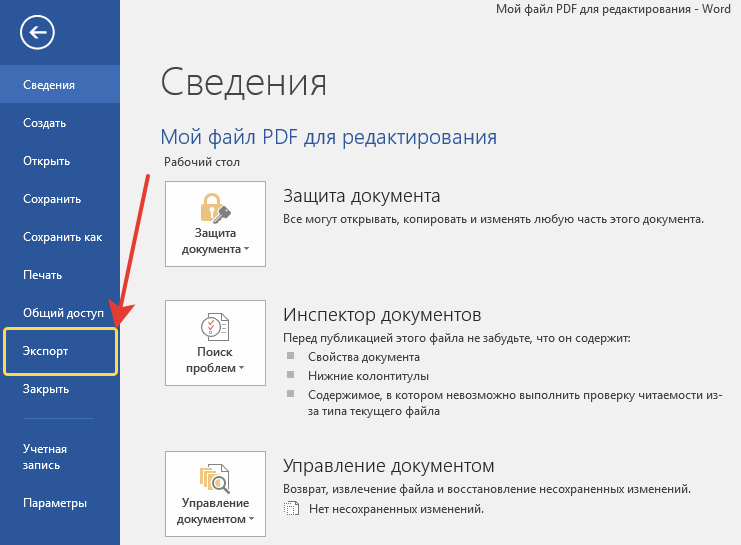Open Печать in the sidebar
Screen dimensions: 741x545
[x=60, y=275]
